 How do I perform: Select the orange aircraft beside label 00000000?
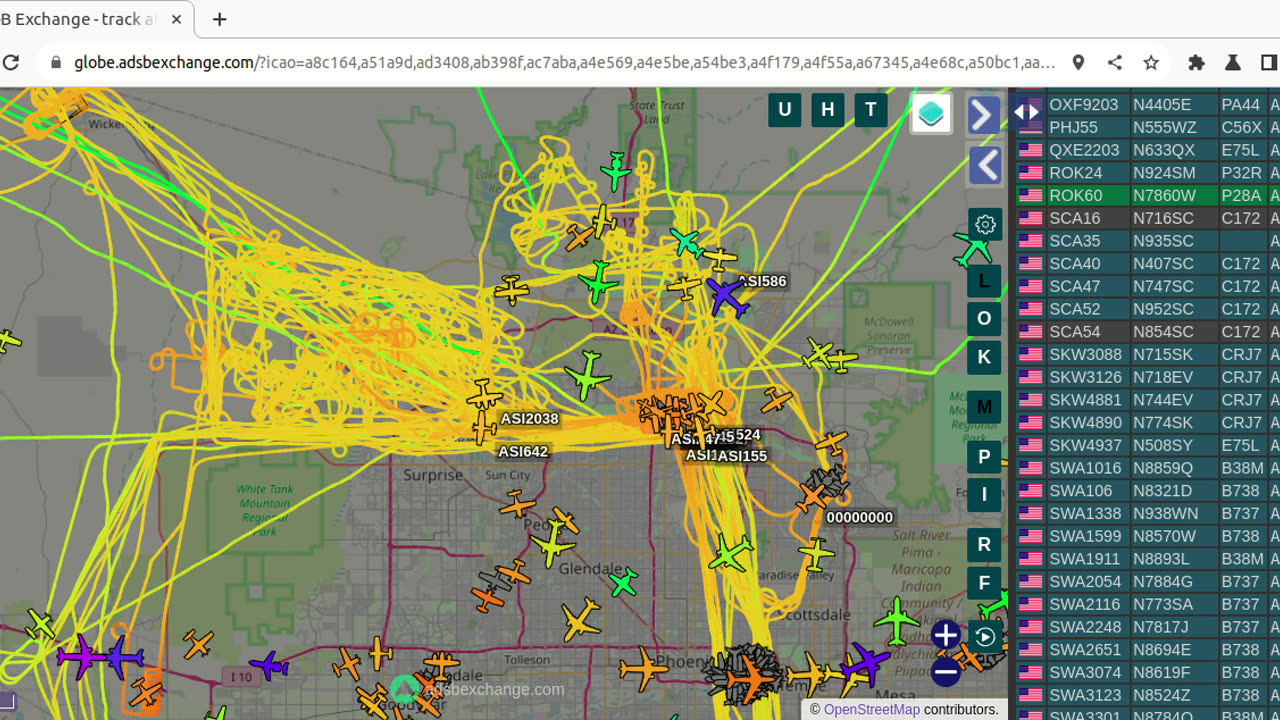812,497
